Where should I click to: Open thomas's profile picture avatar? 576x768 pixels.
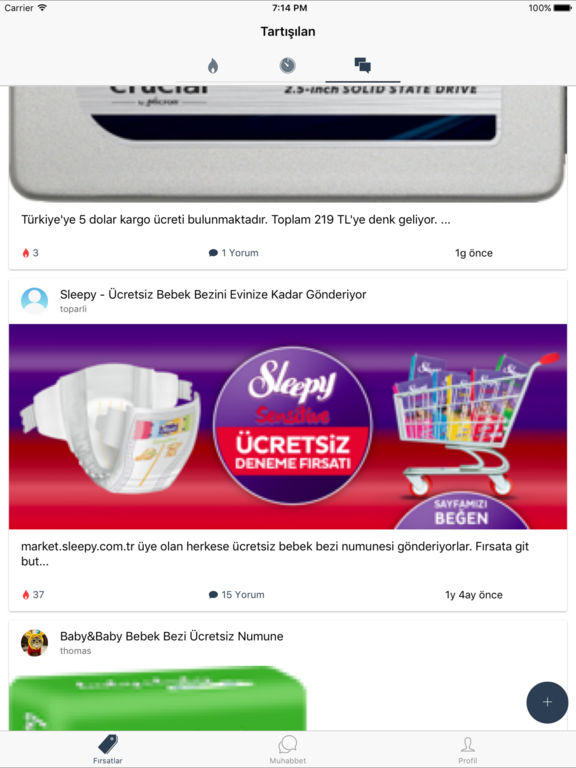(34, 643)
